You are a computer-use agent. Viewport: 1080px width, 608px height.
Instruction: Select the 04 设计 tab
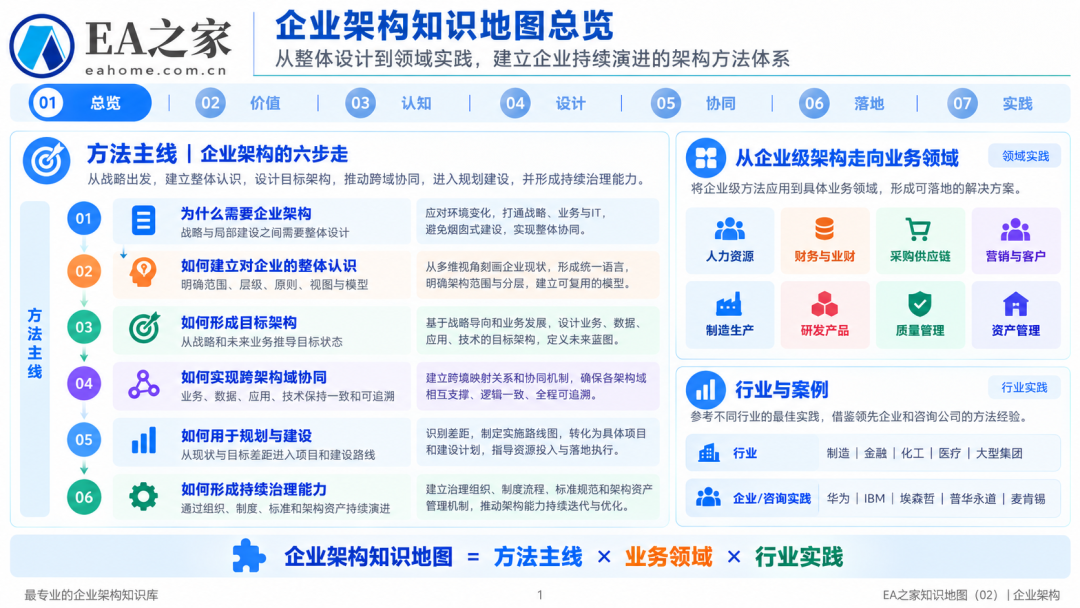pyautogui.click(x=543, y=103)
